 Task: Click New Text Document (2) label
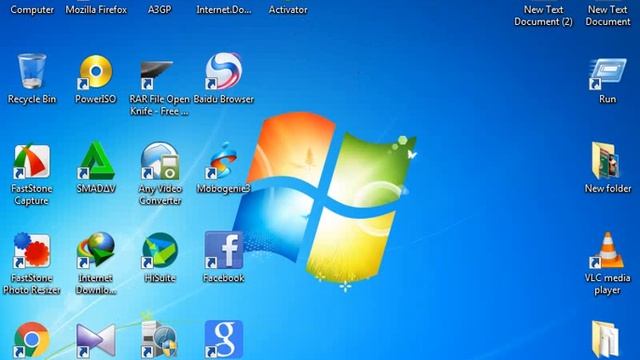(543, 16)
